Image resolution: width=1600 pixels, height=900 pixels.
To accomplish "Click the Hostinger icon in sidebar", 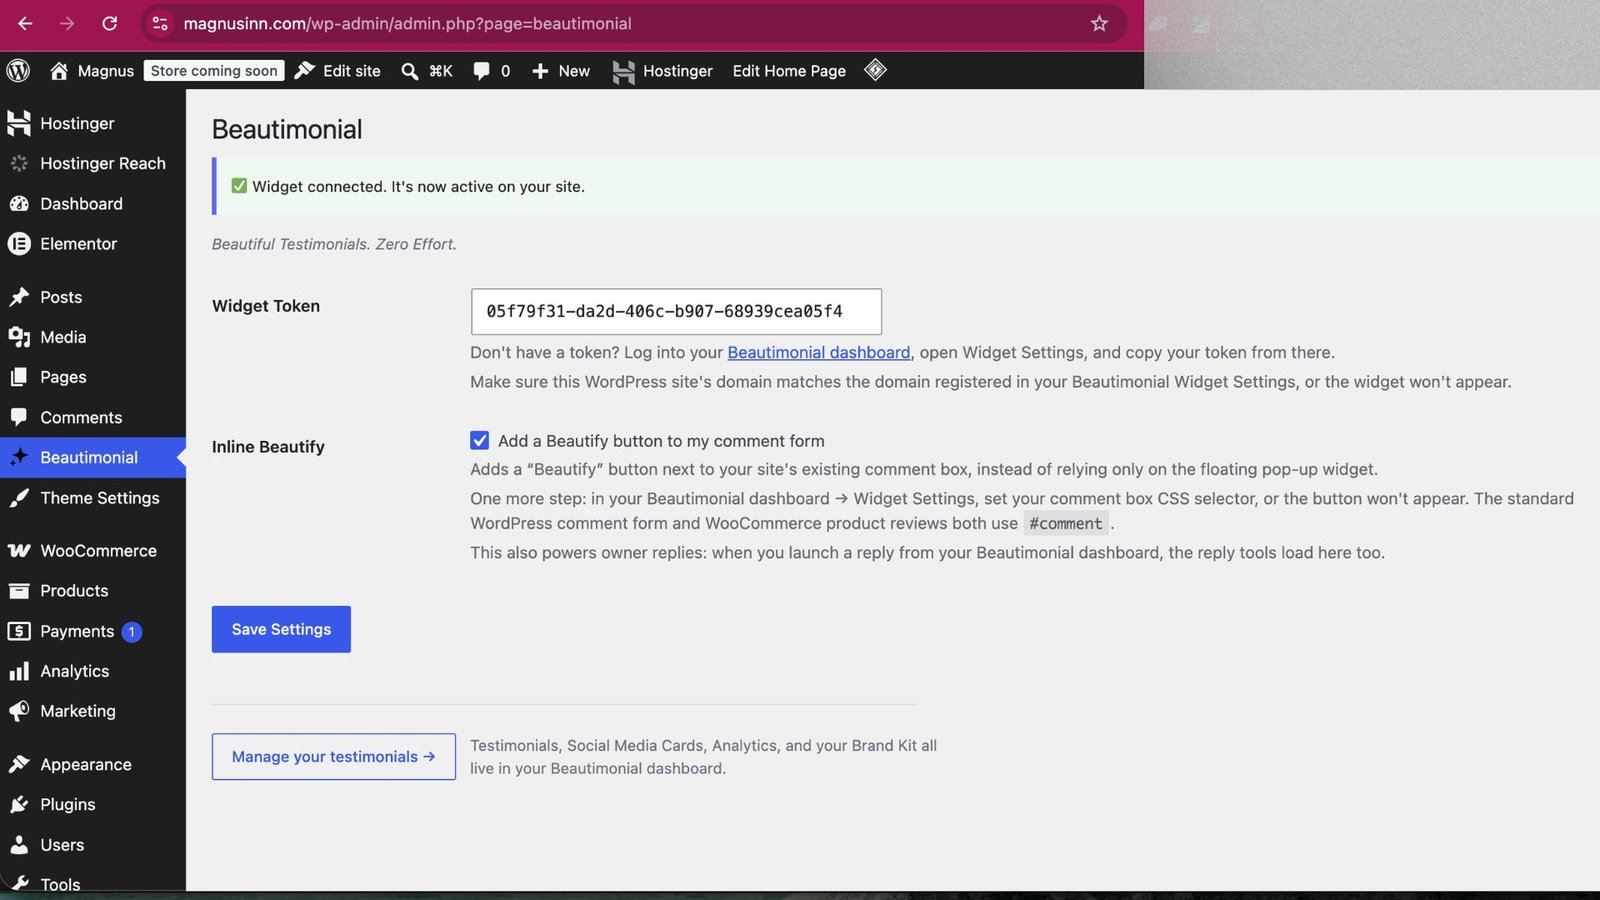I will [19, 123].
